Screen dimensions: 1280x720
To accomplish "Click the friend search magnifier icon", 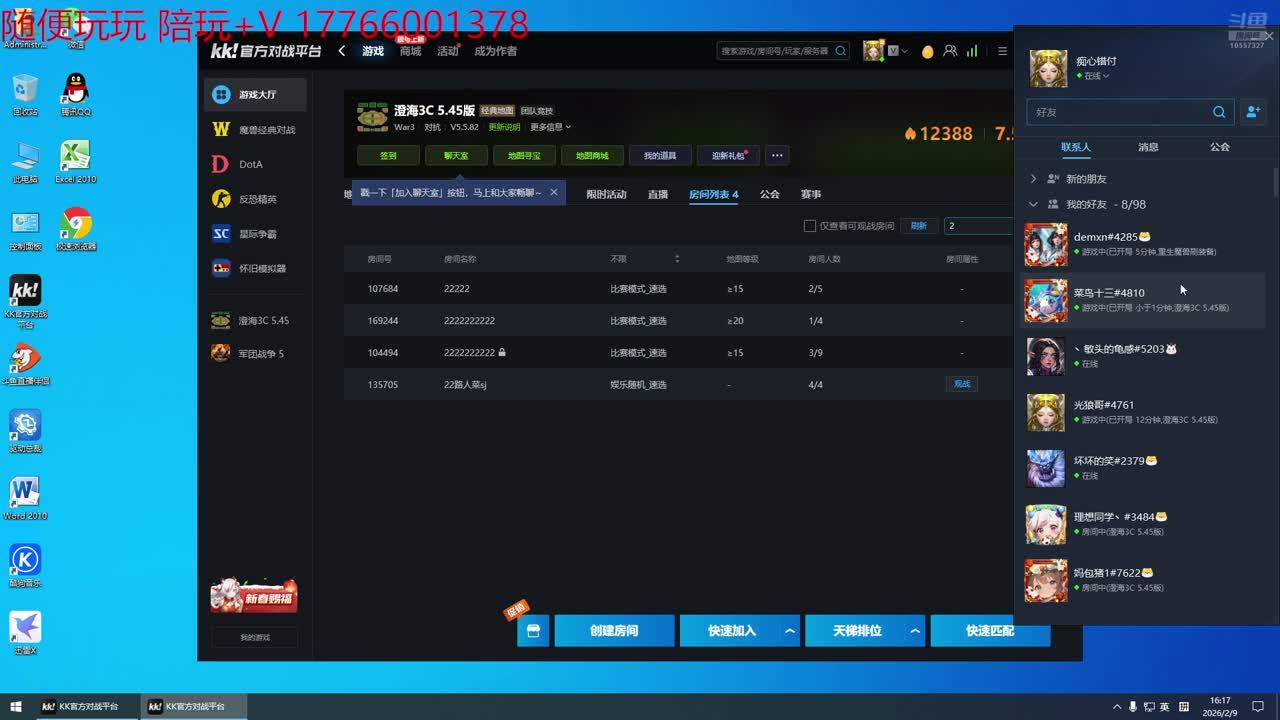I will pyautogui.click(x=1218, y=112).
